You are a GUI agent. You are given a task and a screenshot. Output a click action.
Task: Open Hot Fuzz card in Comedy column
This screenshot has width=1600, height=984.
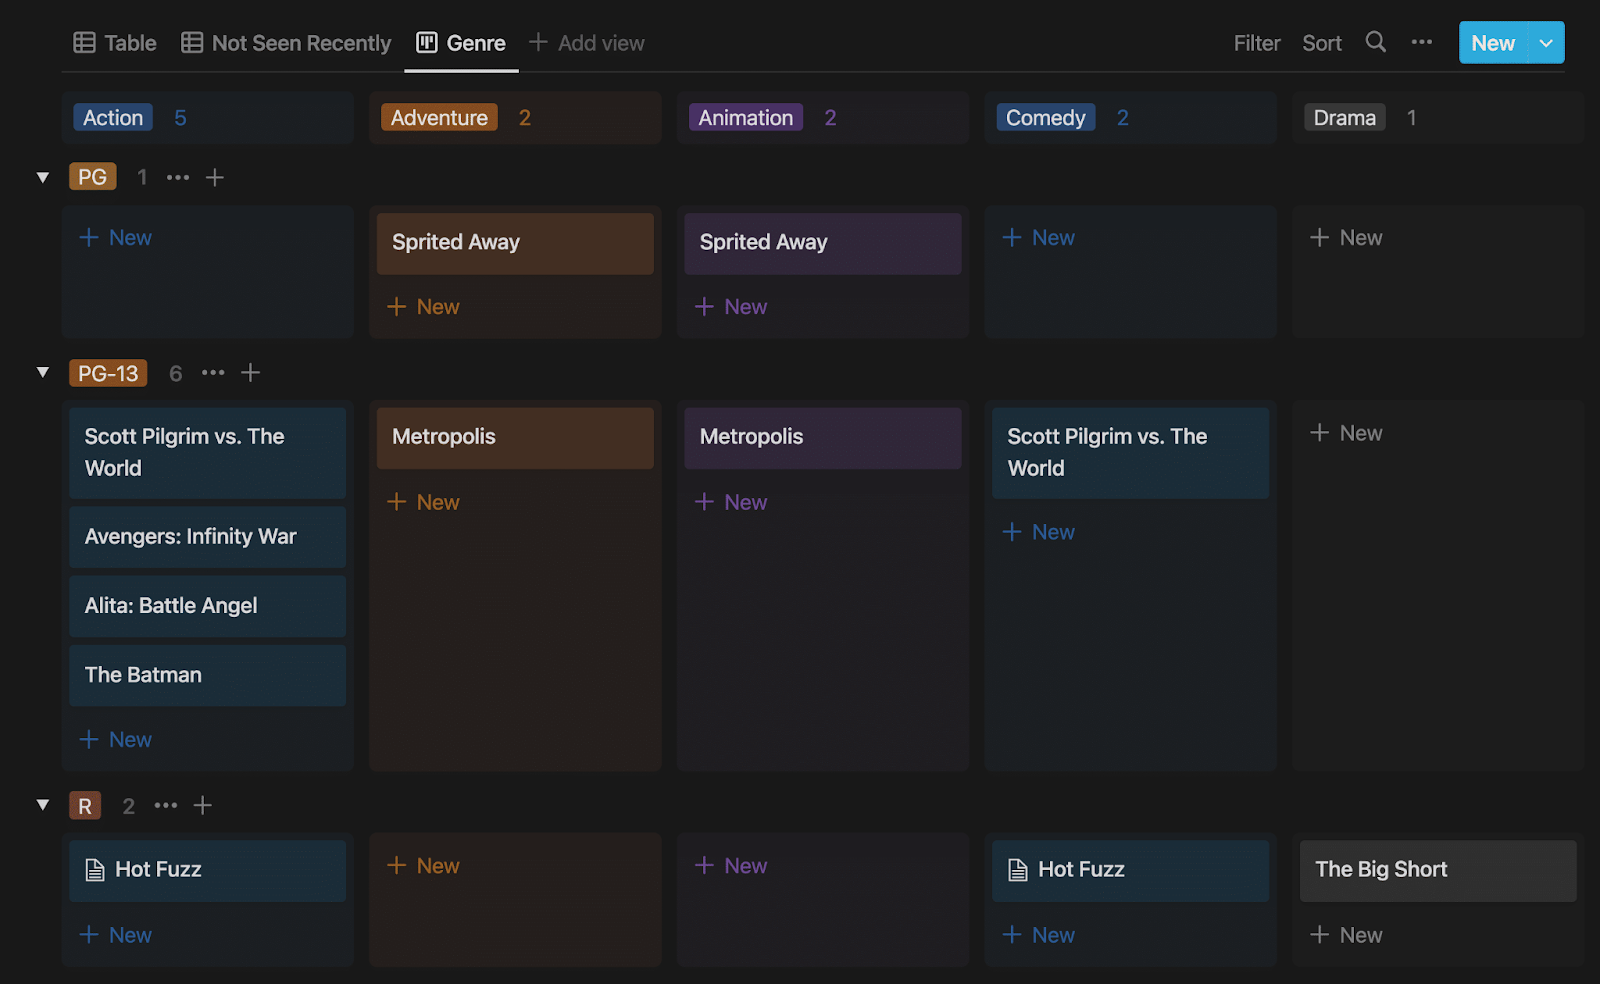pyautogui.click(x=1130, y=870)
